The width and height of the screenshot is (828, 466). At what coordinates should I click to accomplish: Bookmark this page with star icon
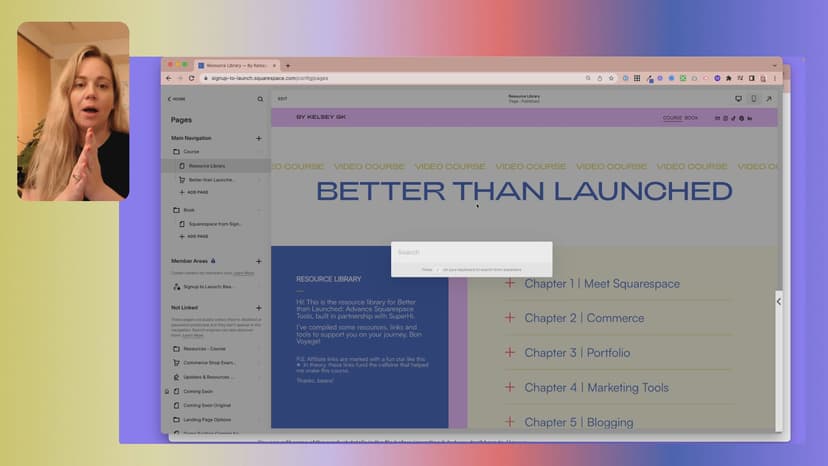[611, 78]
